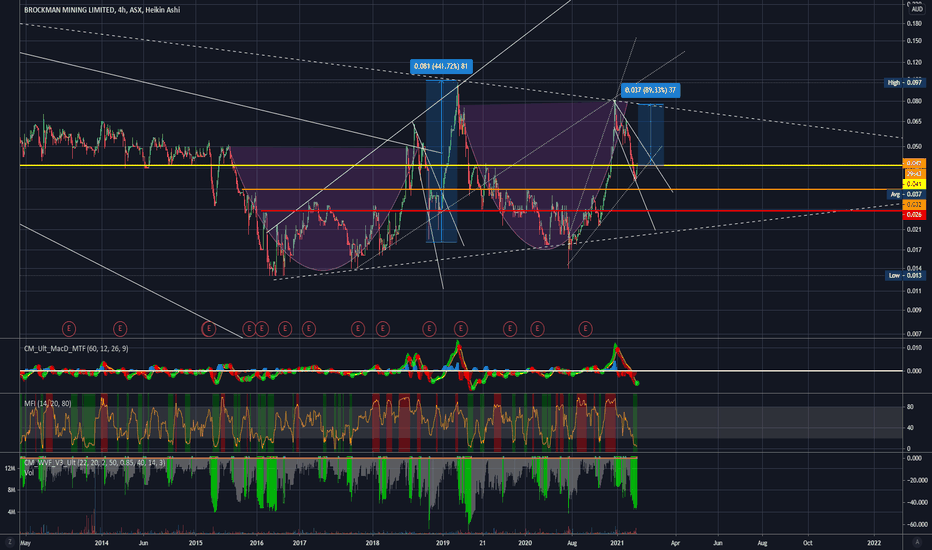The width and height of the screenshot is (932, 550).
Task: Click the 0.150 price scale value
Action: click(914, 41)
